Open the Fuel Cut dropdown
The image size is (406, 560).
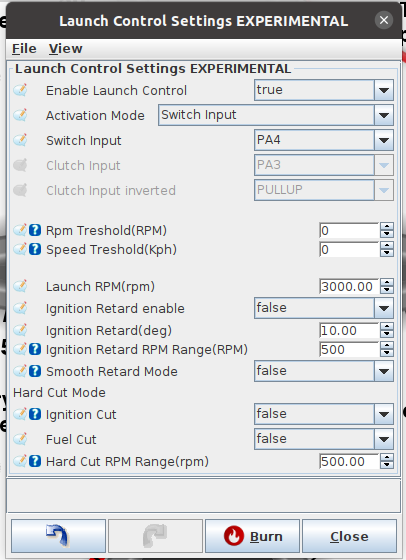[x=324, y=439]
